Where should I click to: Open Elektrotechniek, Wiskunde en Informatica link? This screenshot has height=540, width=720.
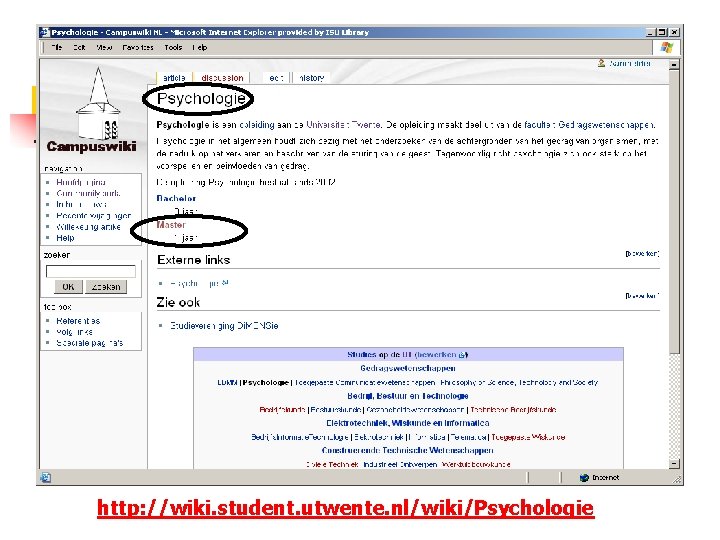tap(408, 423)
